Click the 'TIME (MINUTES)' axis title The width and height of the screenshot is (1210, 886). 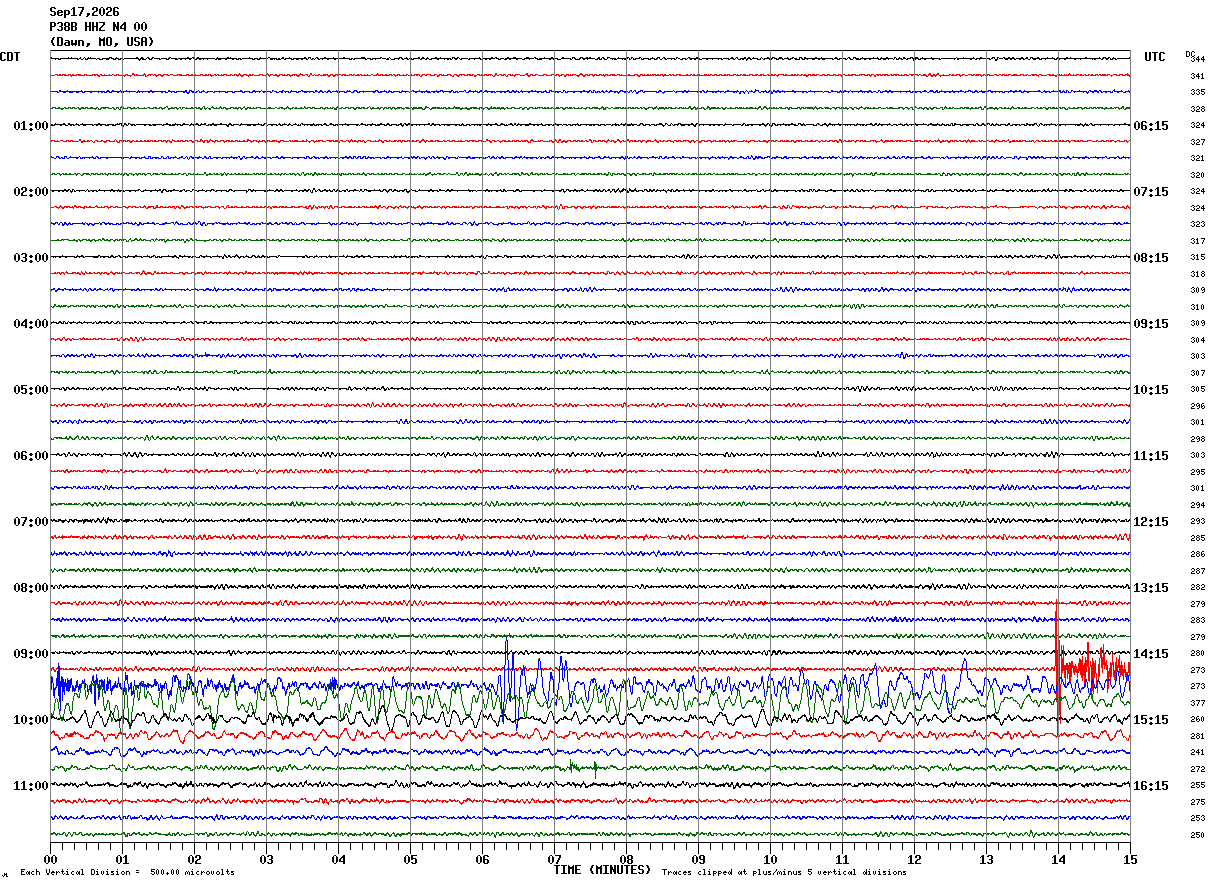[x=602, y=870]
